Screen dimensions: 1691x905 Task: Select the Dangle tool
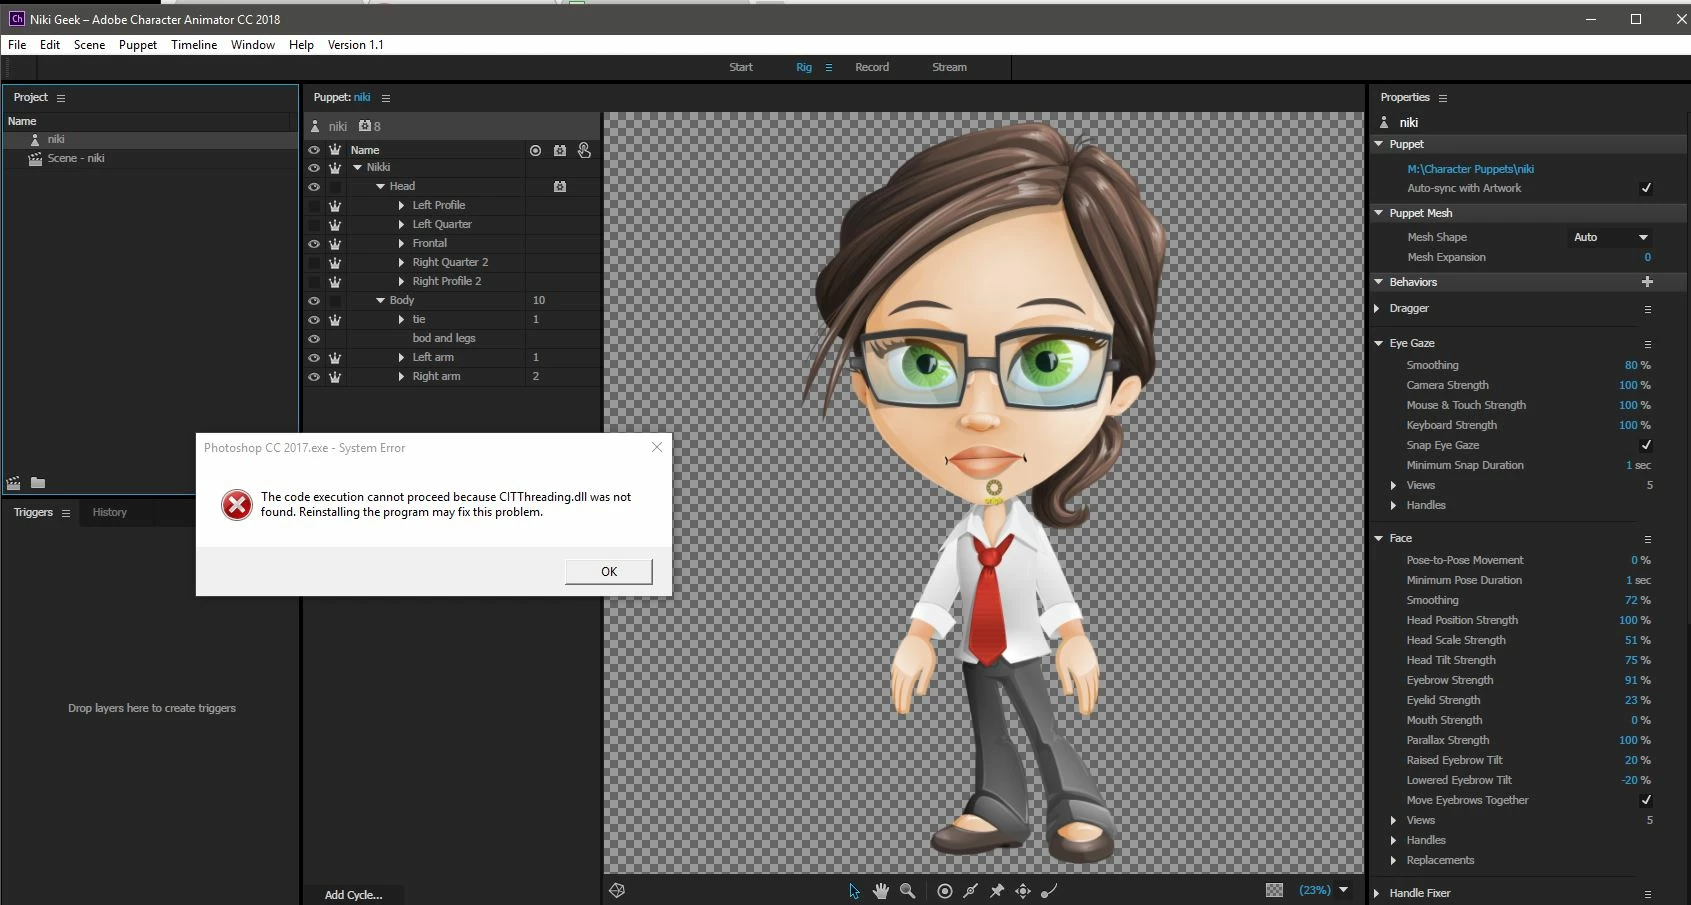1049,891
